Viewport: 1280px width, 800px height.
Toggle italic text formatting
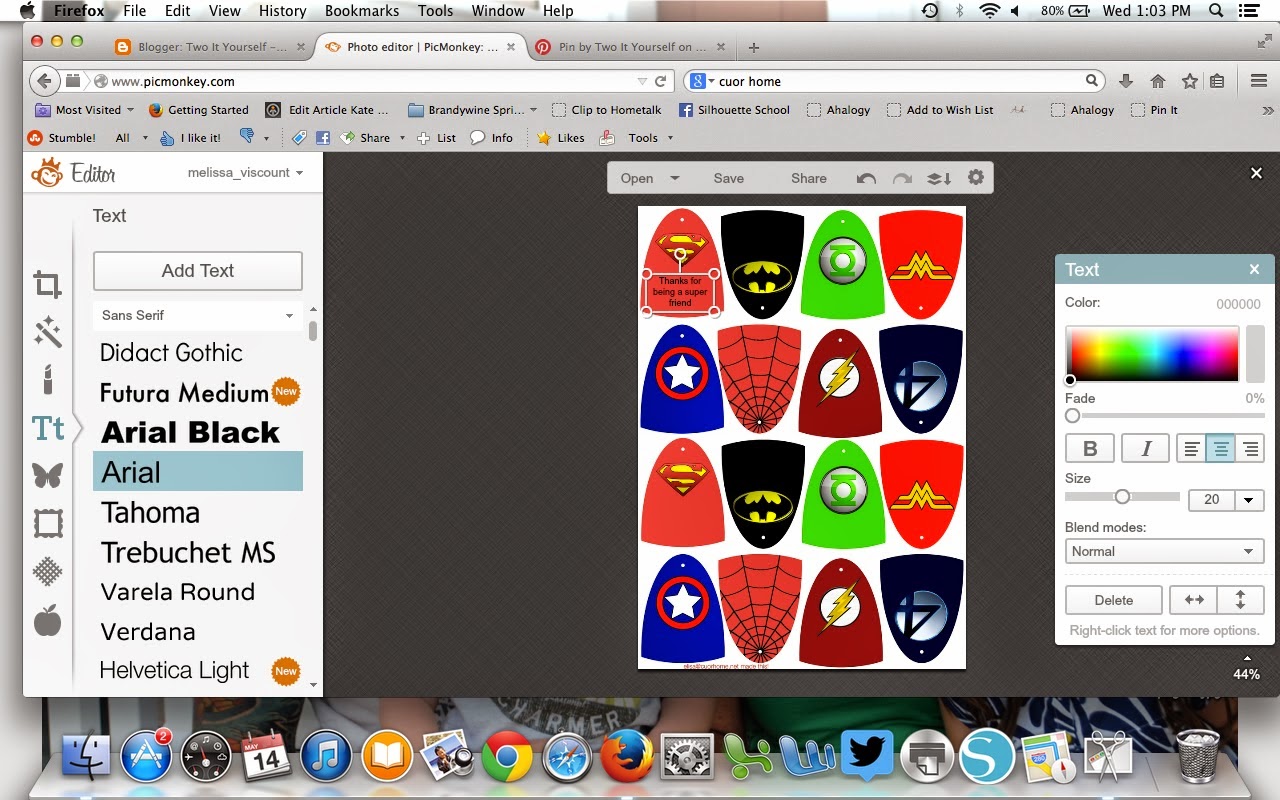[x=1146, y=449]
